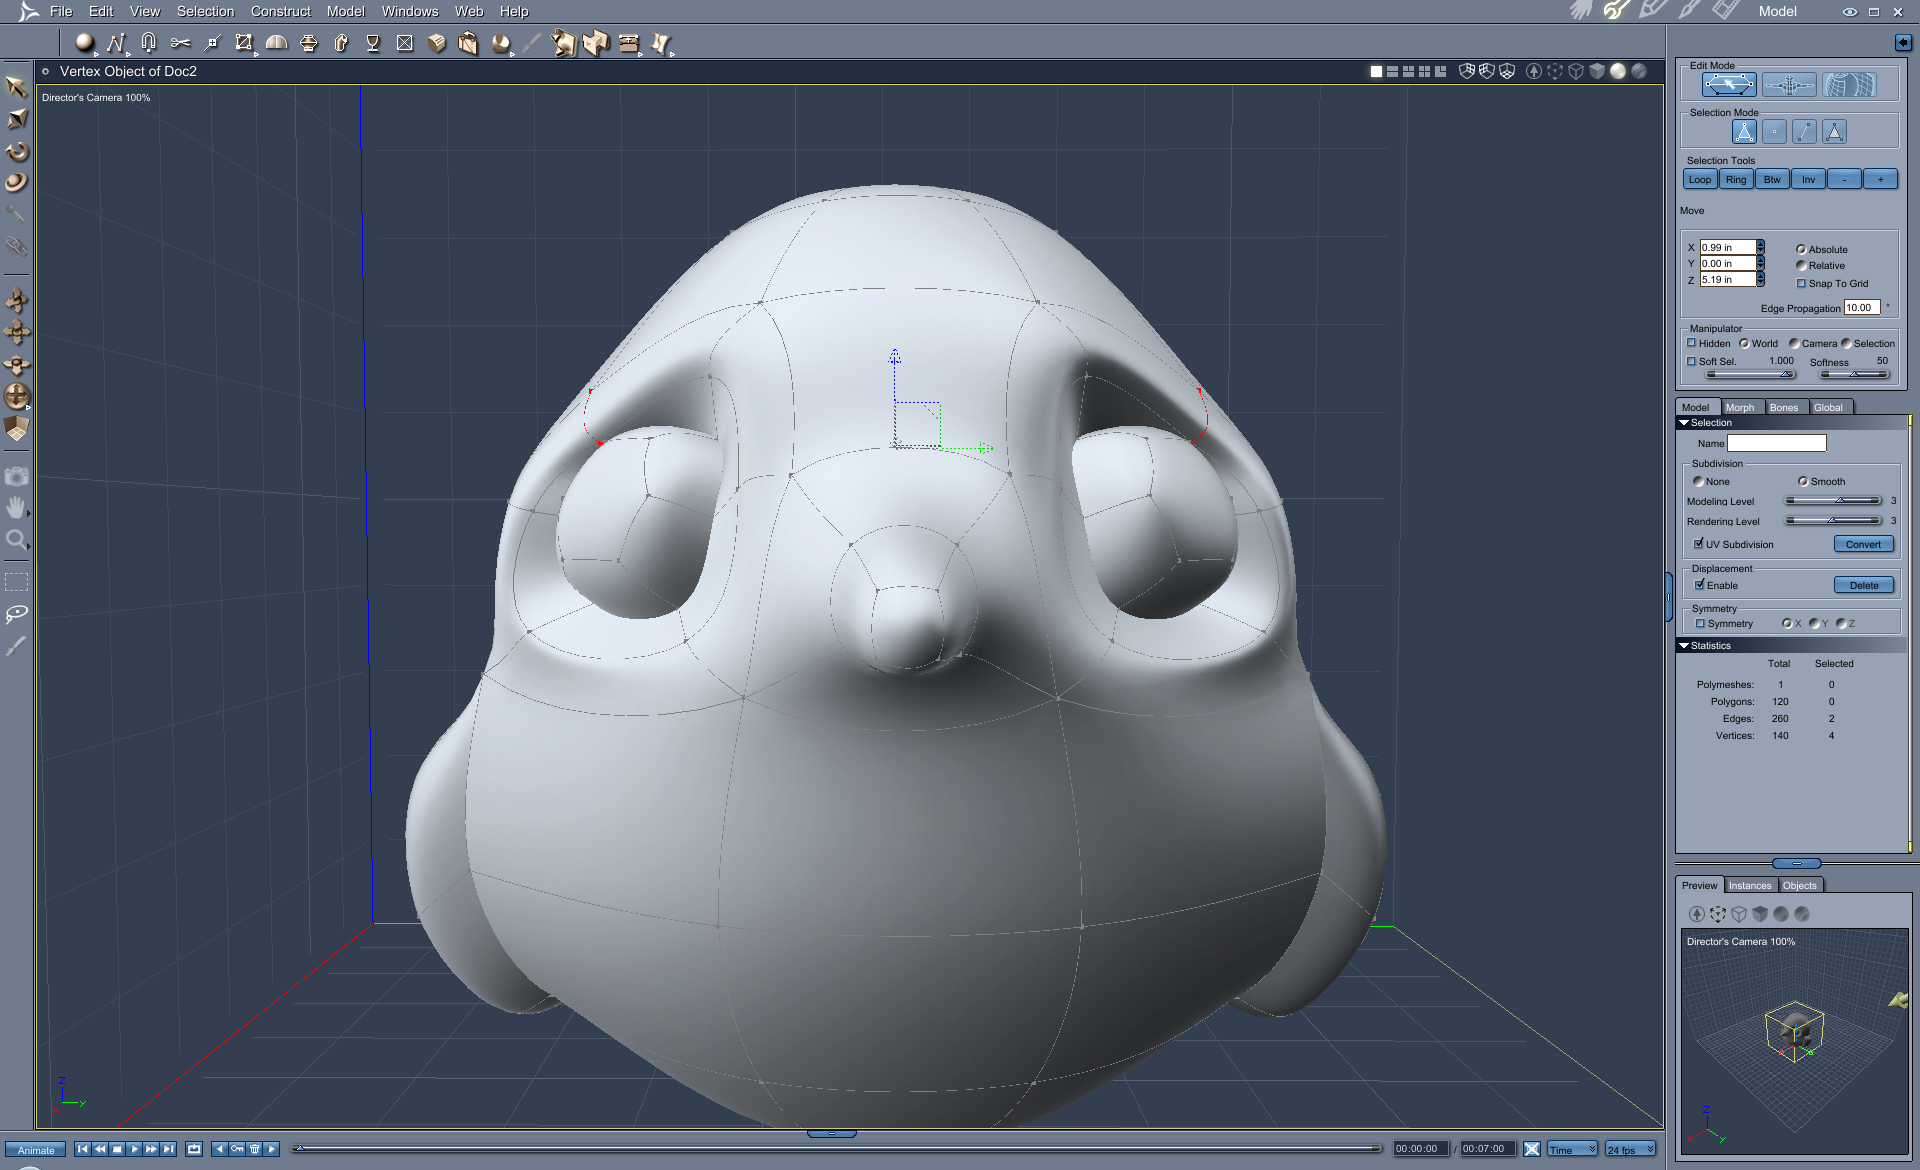Viewport: 1920px width, 1170px height.
Task: Collapse the Selection section triangle
Action: click(1684, 423)
